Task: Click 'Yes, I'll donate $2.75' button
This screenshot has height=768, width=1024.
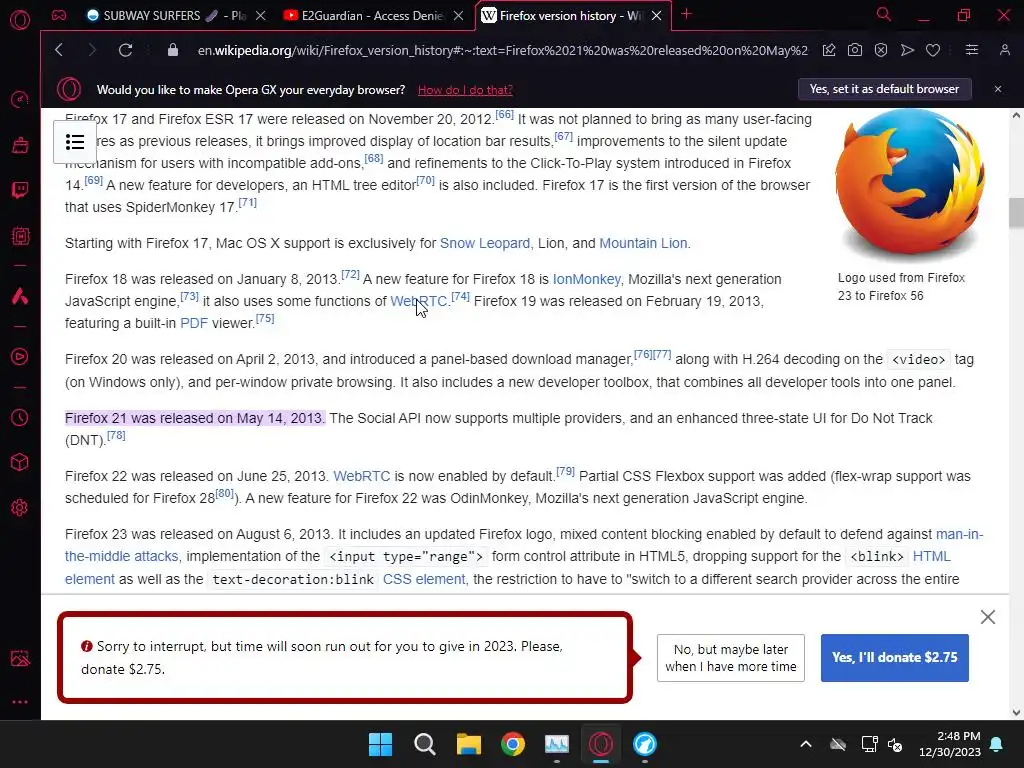Action: pyautogui.click(x=895, y=658)
